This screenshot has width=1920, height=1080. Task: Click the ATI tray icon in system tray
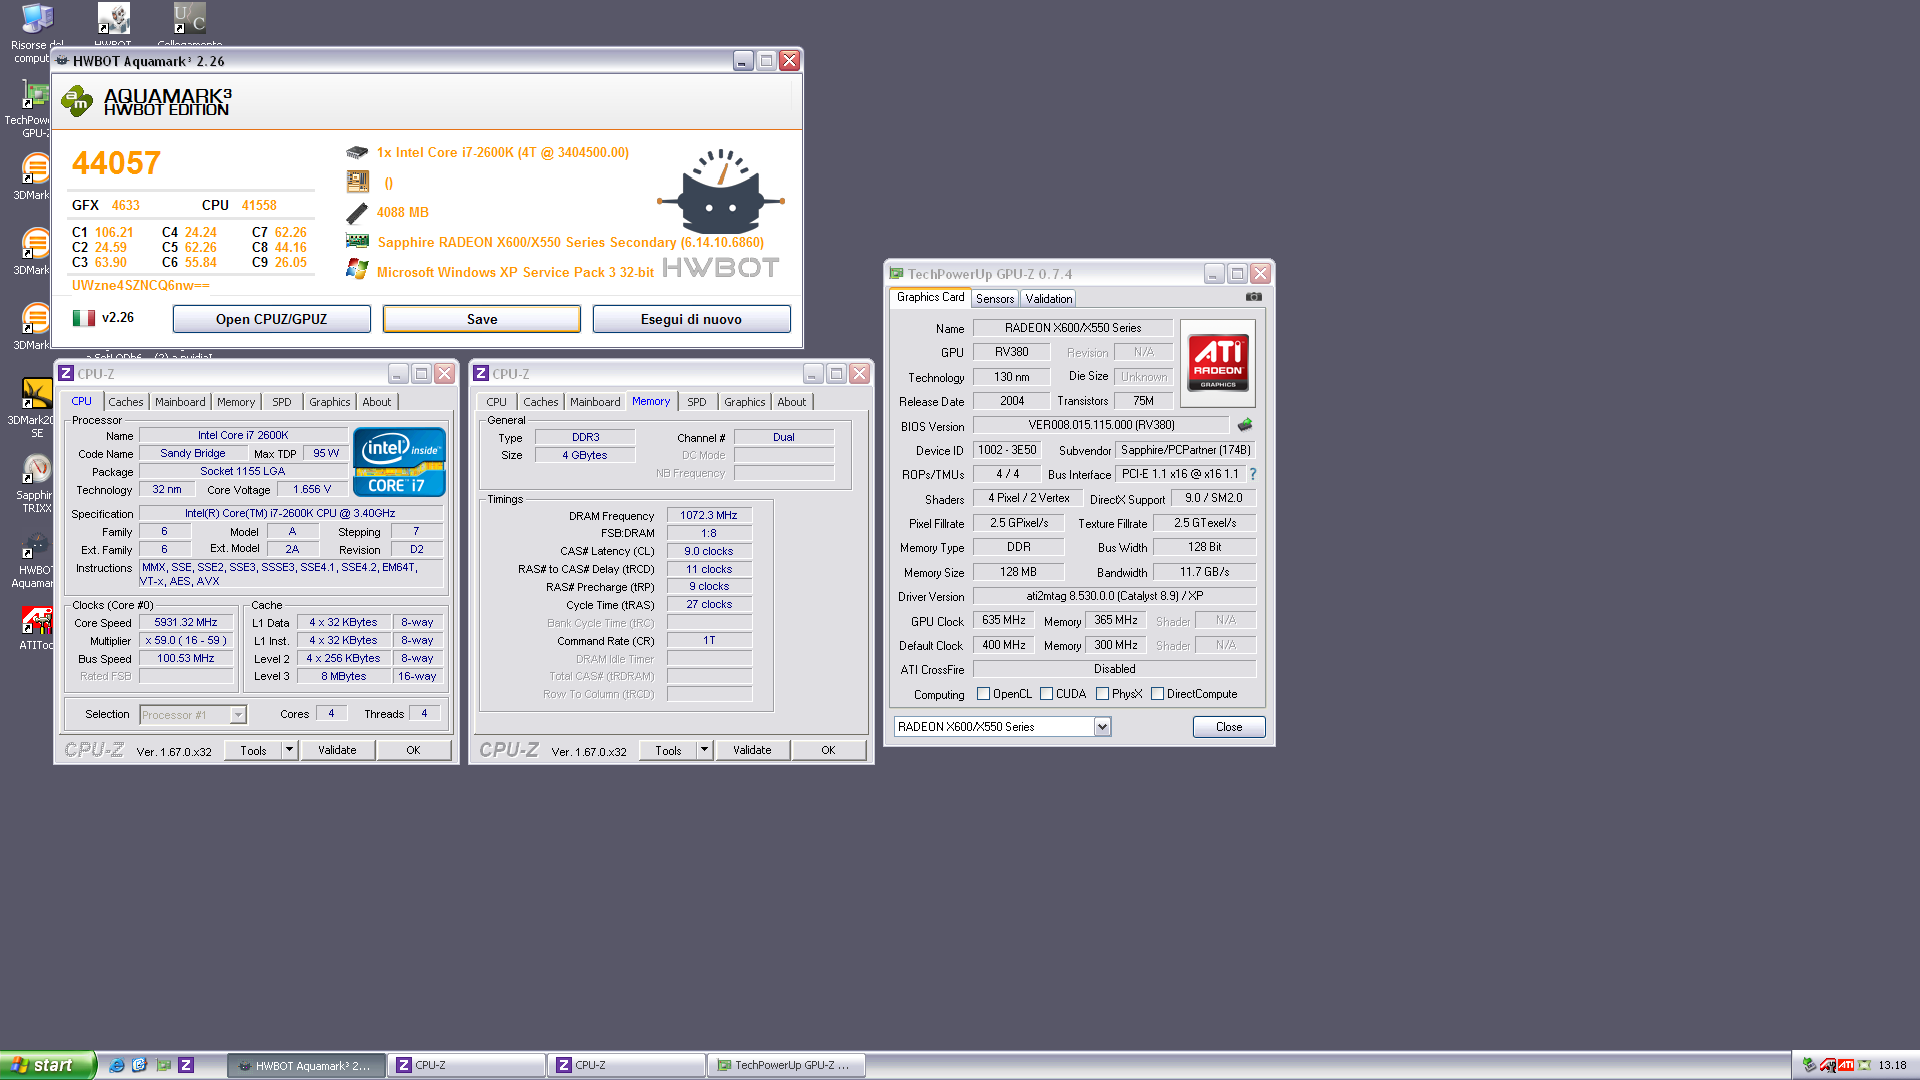(x=1845, y=1066)
